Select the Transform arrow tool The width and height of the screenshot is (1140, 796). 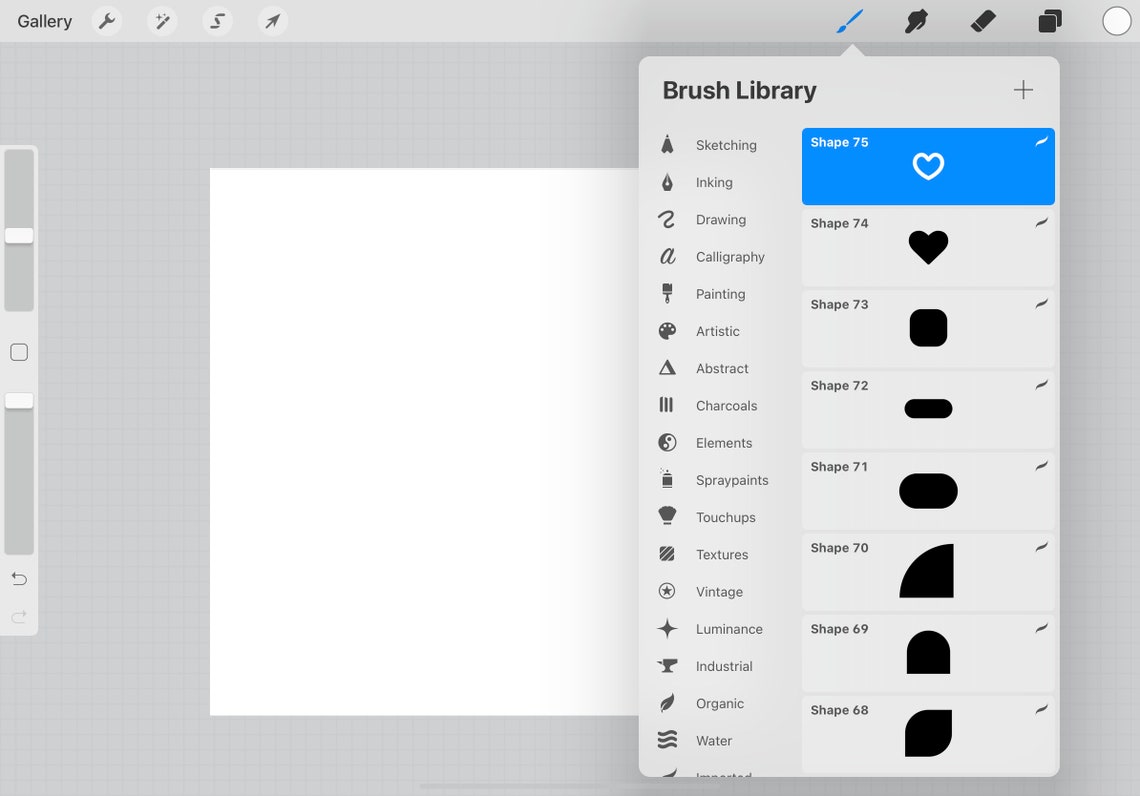point(272,20)
